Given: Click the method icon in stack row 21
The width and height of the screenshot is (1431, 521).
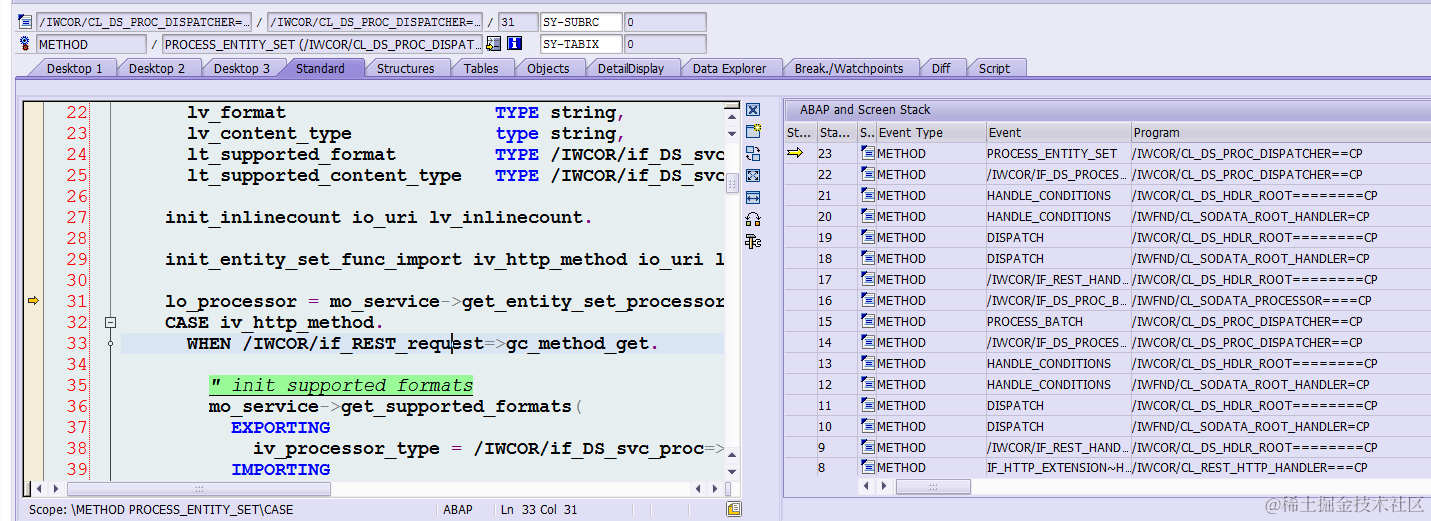Looking at the screenshot, I should point(868,195).
